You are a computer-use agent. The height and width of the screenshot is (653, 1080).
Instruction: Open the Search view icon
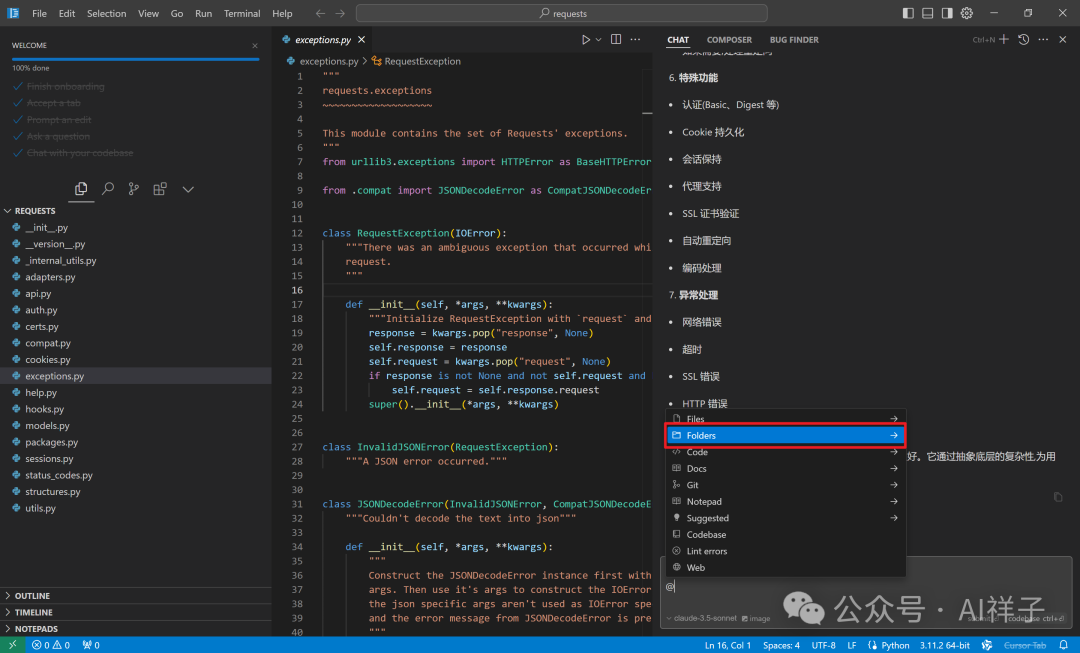pyautogui.click(x=108, y=189)
